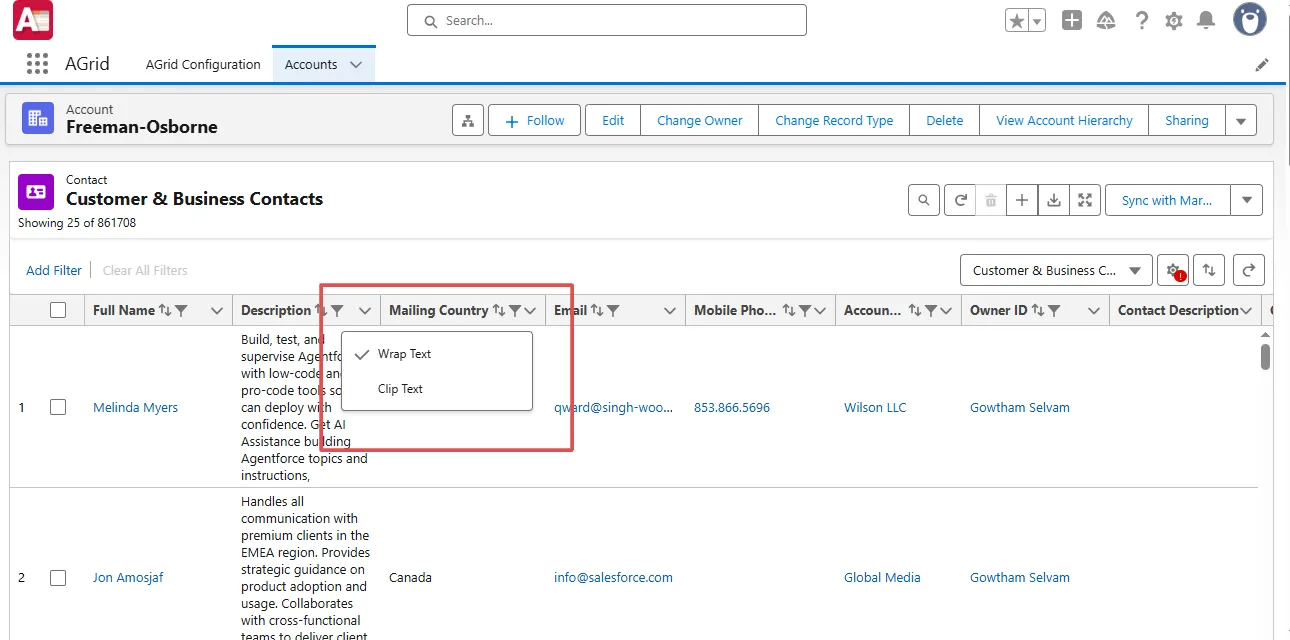The height and width of the screenshot is (640, 1290).
Task: Filter the Full Name column
Action: click(181, 310)
